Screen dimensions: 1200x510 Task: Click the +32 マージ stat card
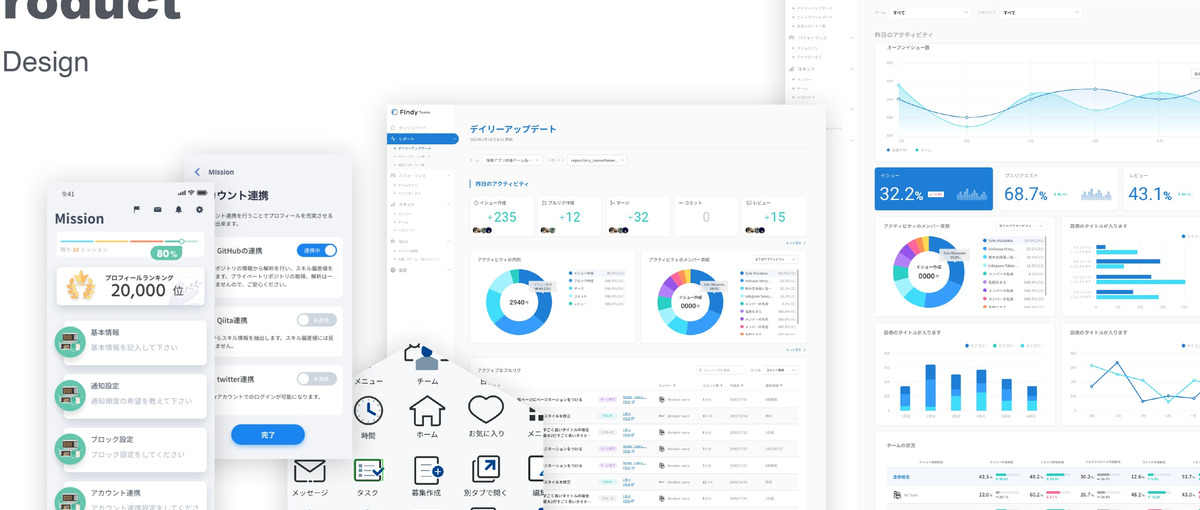pos(637,216)
